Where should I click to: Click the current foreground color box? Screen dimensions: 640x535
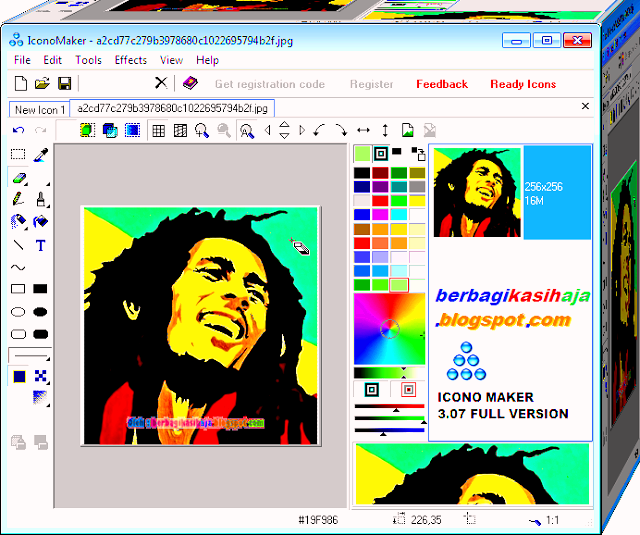[362, 154]
